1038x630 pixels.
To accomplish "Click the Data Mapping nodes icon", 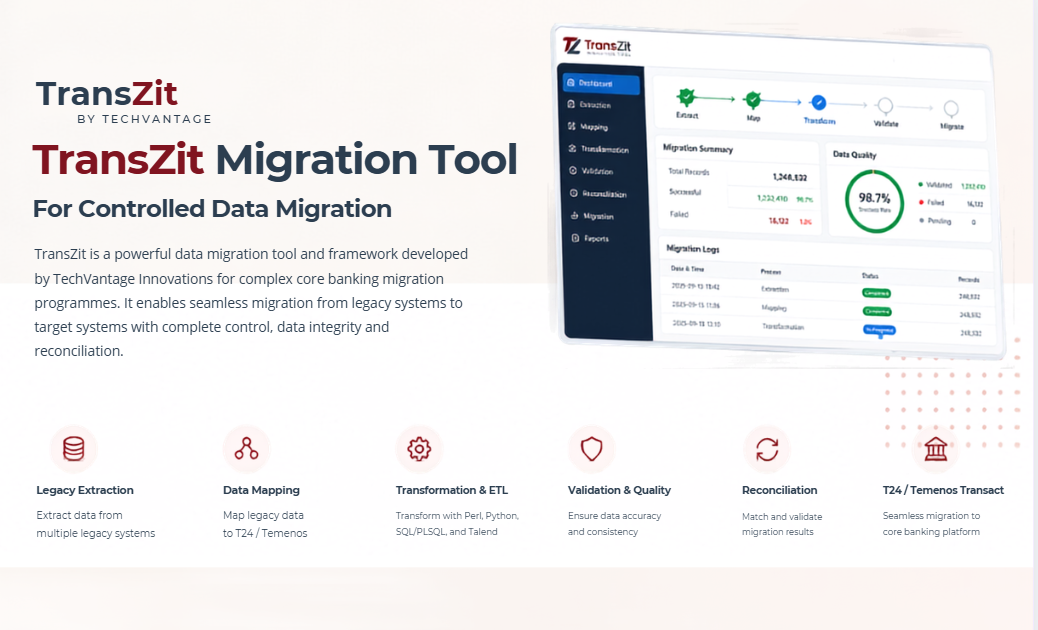I will [x=246, y=449].
